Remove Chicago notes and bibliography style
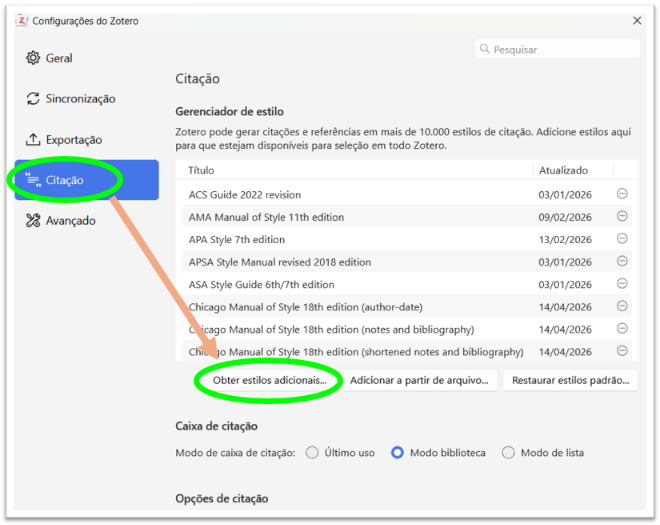 click(622, 328)
